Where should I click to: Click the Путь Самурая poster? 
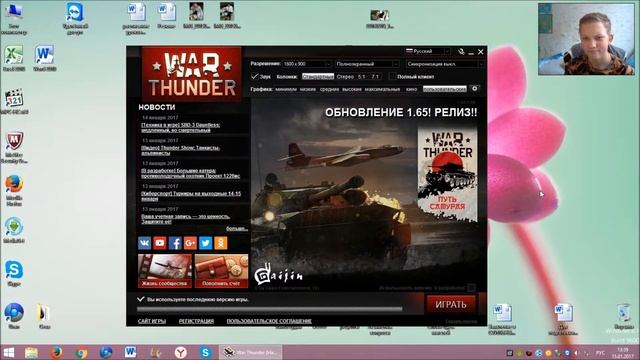[448, 174]
